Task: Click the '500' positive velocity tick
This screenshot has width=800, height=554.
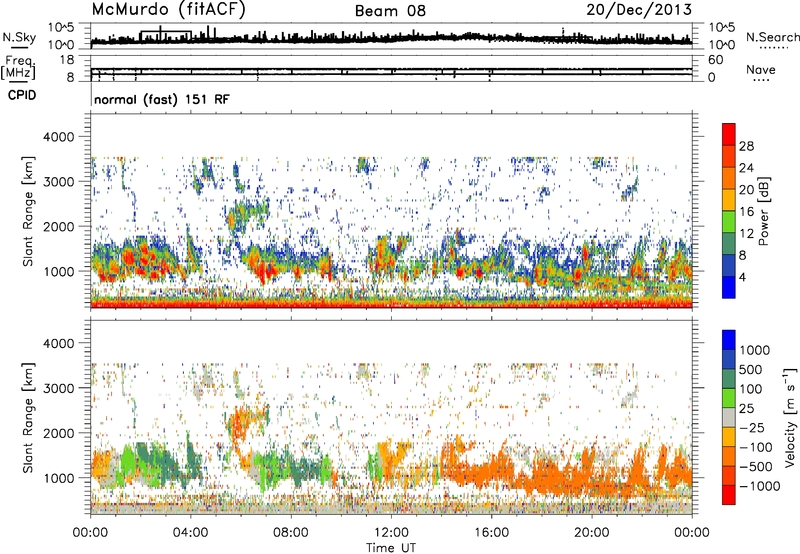Action: coord(751,369)
